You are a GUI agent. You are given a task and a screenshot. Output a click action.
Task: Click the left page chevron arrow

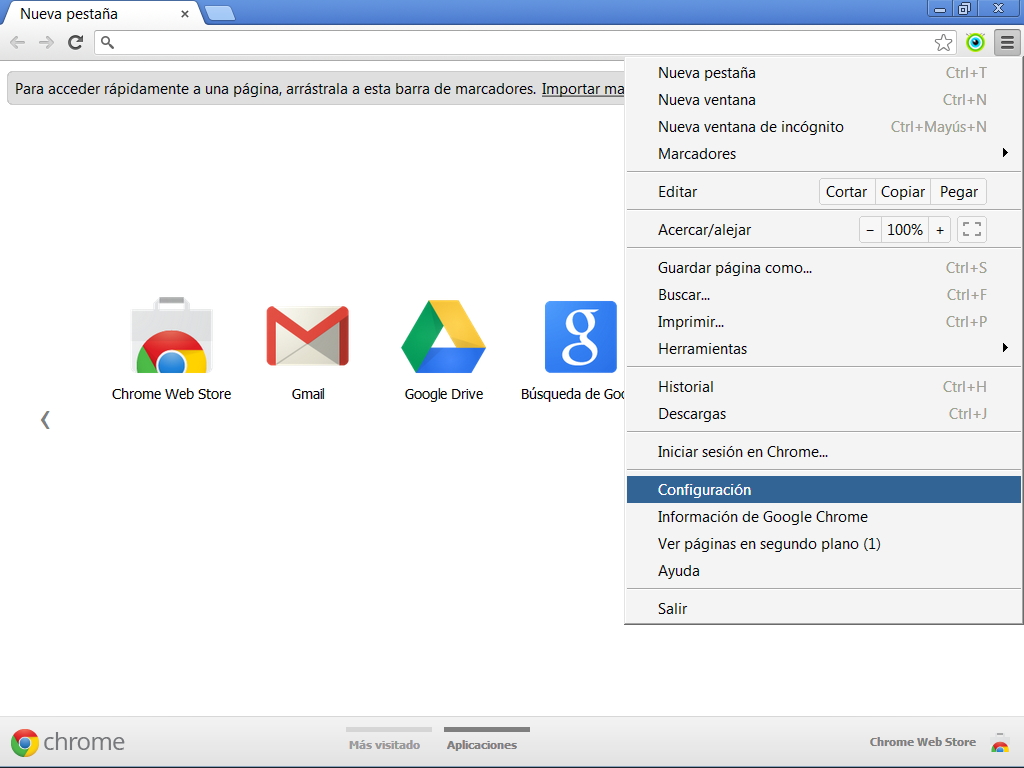[x=45, y=420]
